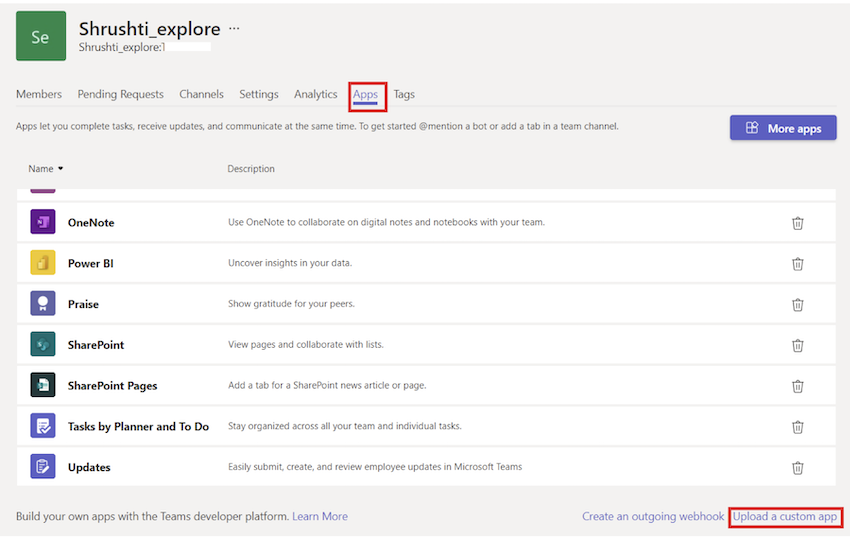Click 'Show gratitude for your peers.' description
850x538 pixels.
point(291,304)
